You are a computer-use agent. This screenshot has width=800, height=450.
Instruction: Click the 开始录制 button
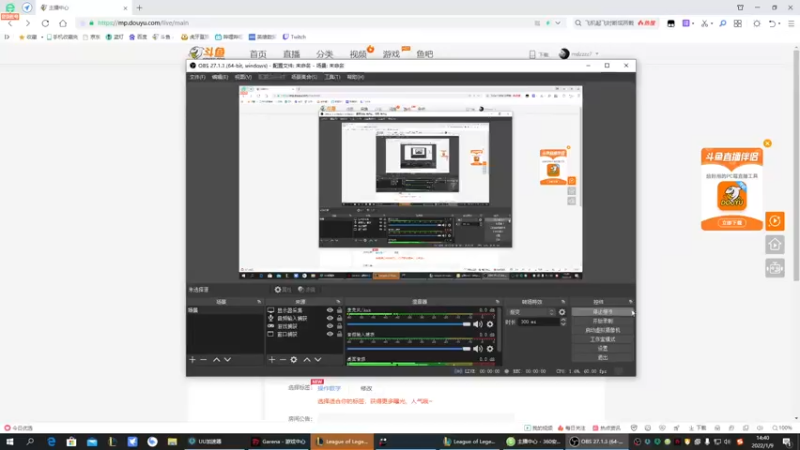603,321
